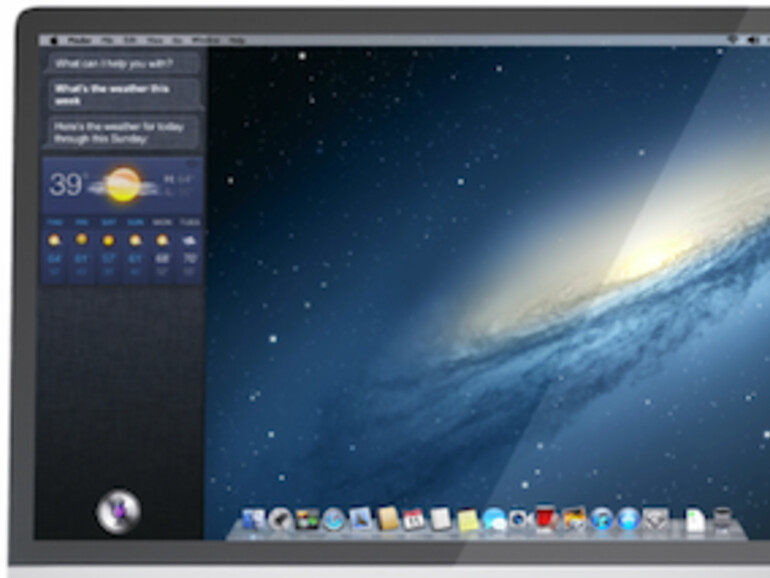Viewport: 770px width, 578px height.
Task: Open App Store icon in Dock
Action: click(x=628, y=520)
